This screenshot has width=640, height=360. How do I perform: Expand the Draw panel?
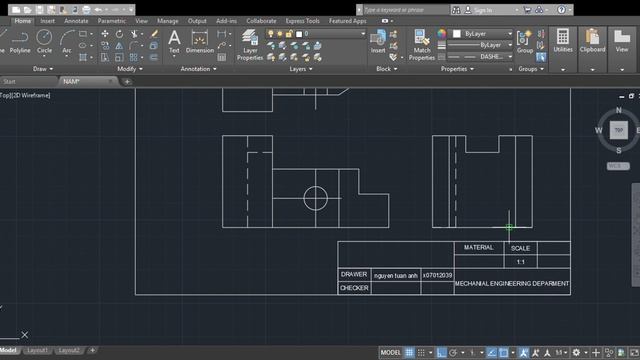[43, 69]
